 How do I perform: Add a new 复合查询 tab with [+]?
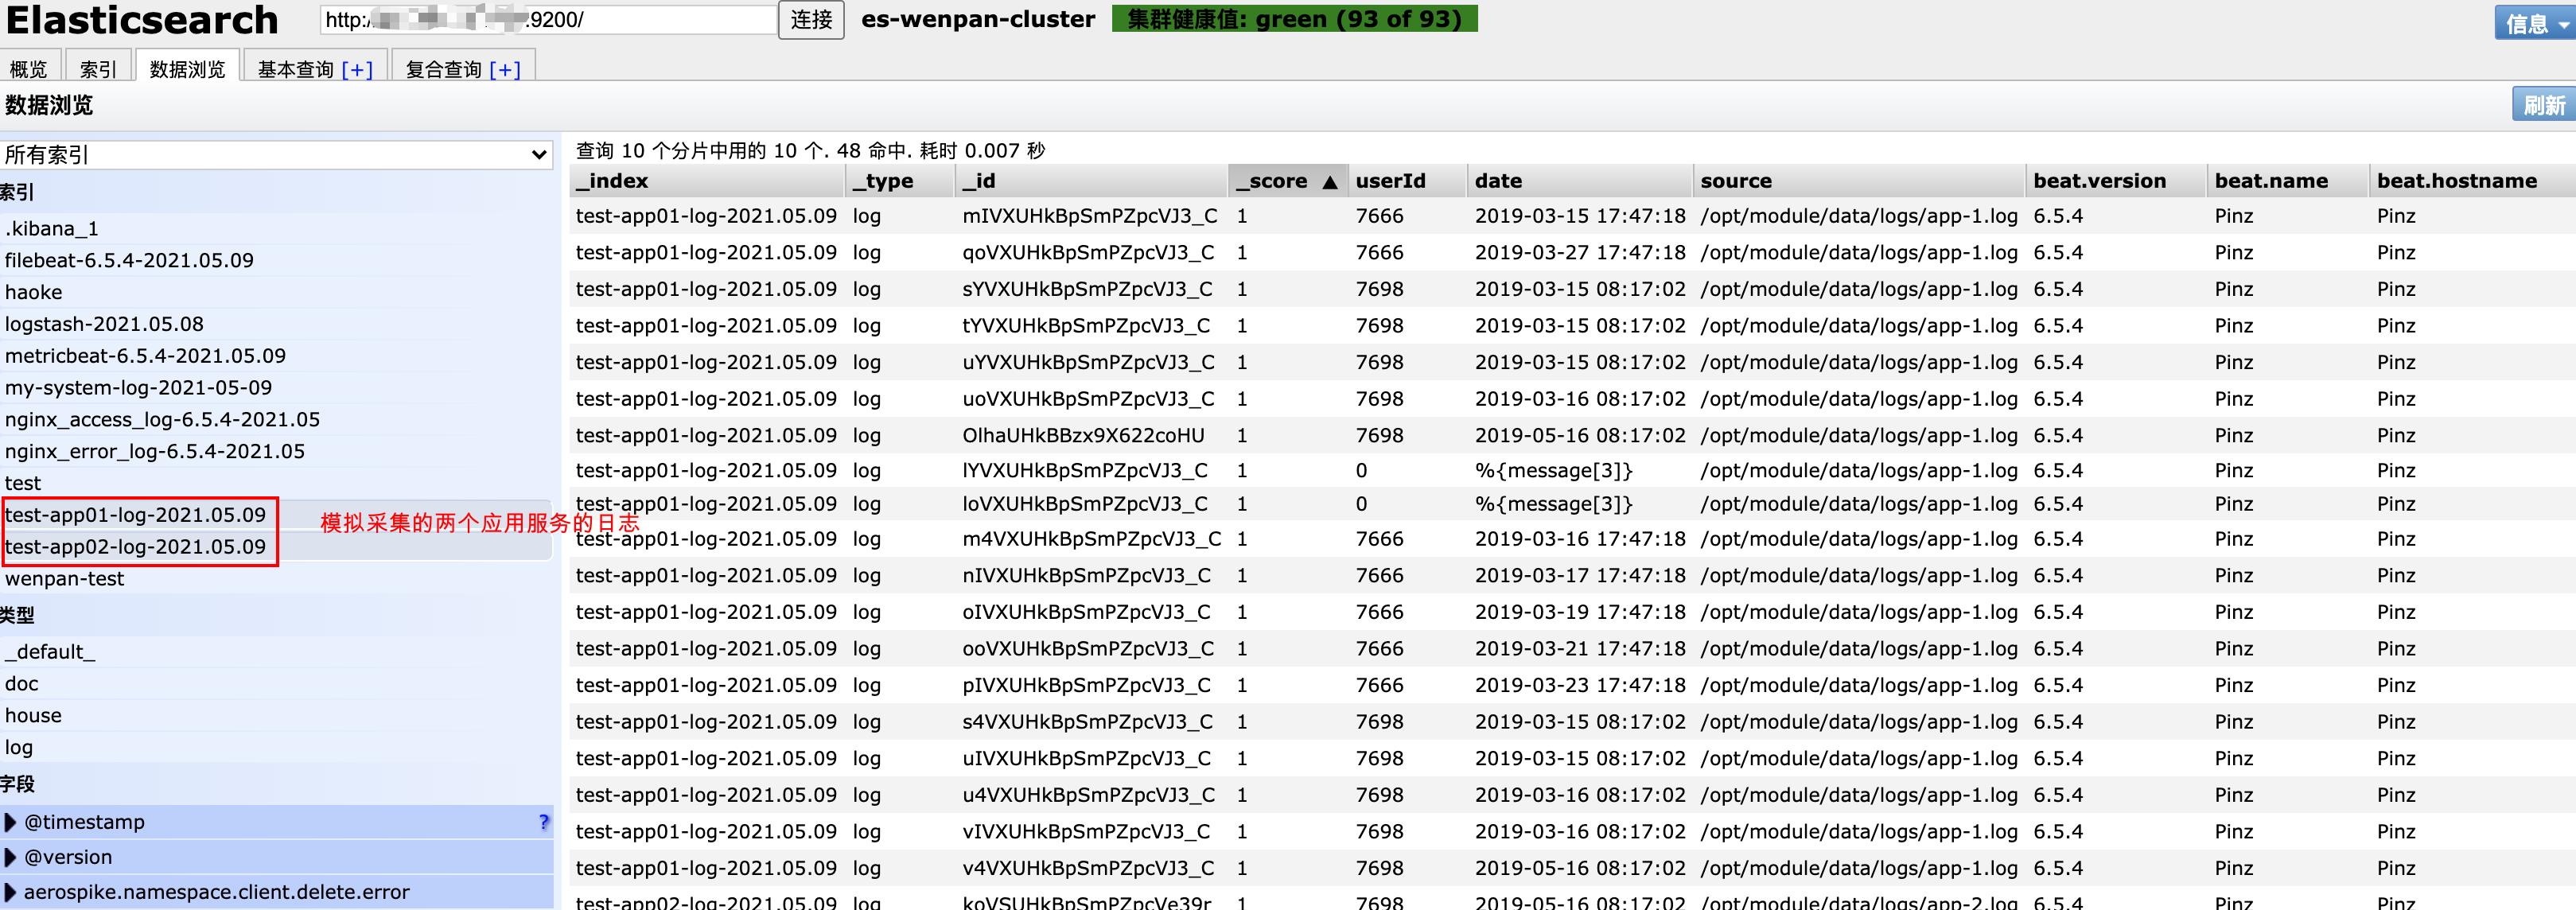(x=505, y=69)
